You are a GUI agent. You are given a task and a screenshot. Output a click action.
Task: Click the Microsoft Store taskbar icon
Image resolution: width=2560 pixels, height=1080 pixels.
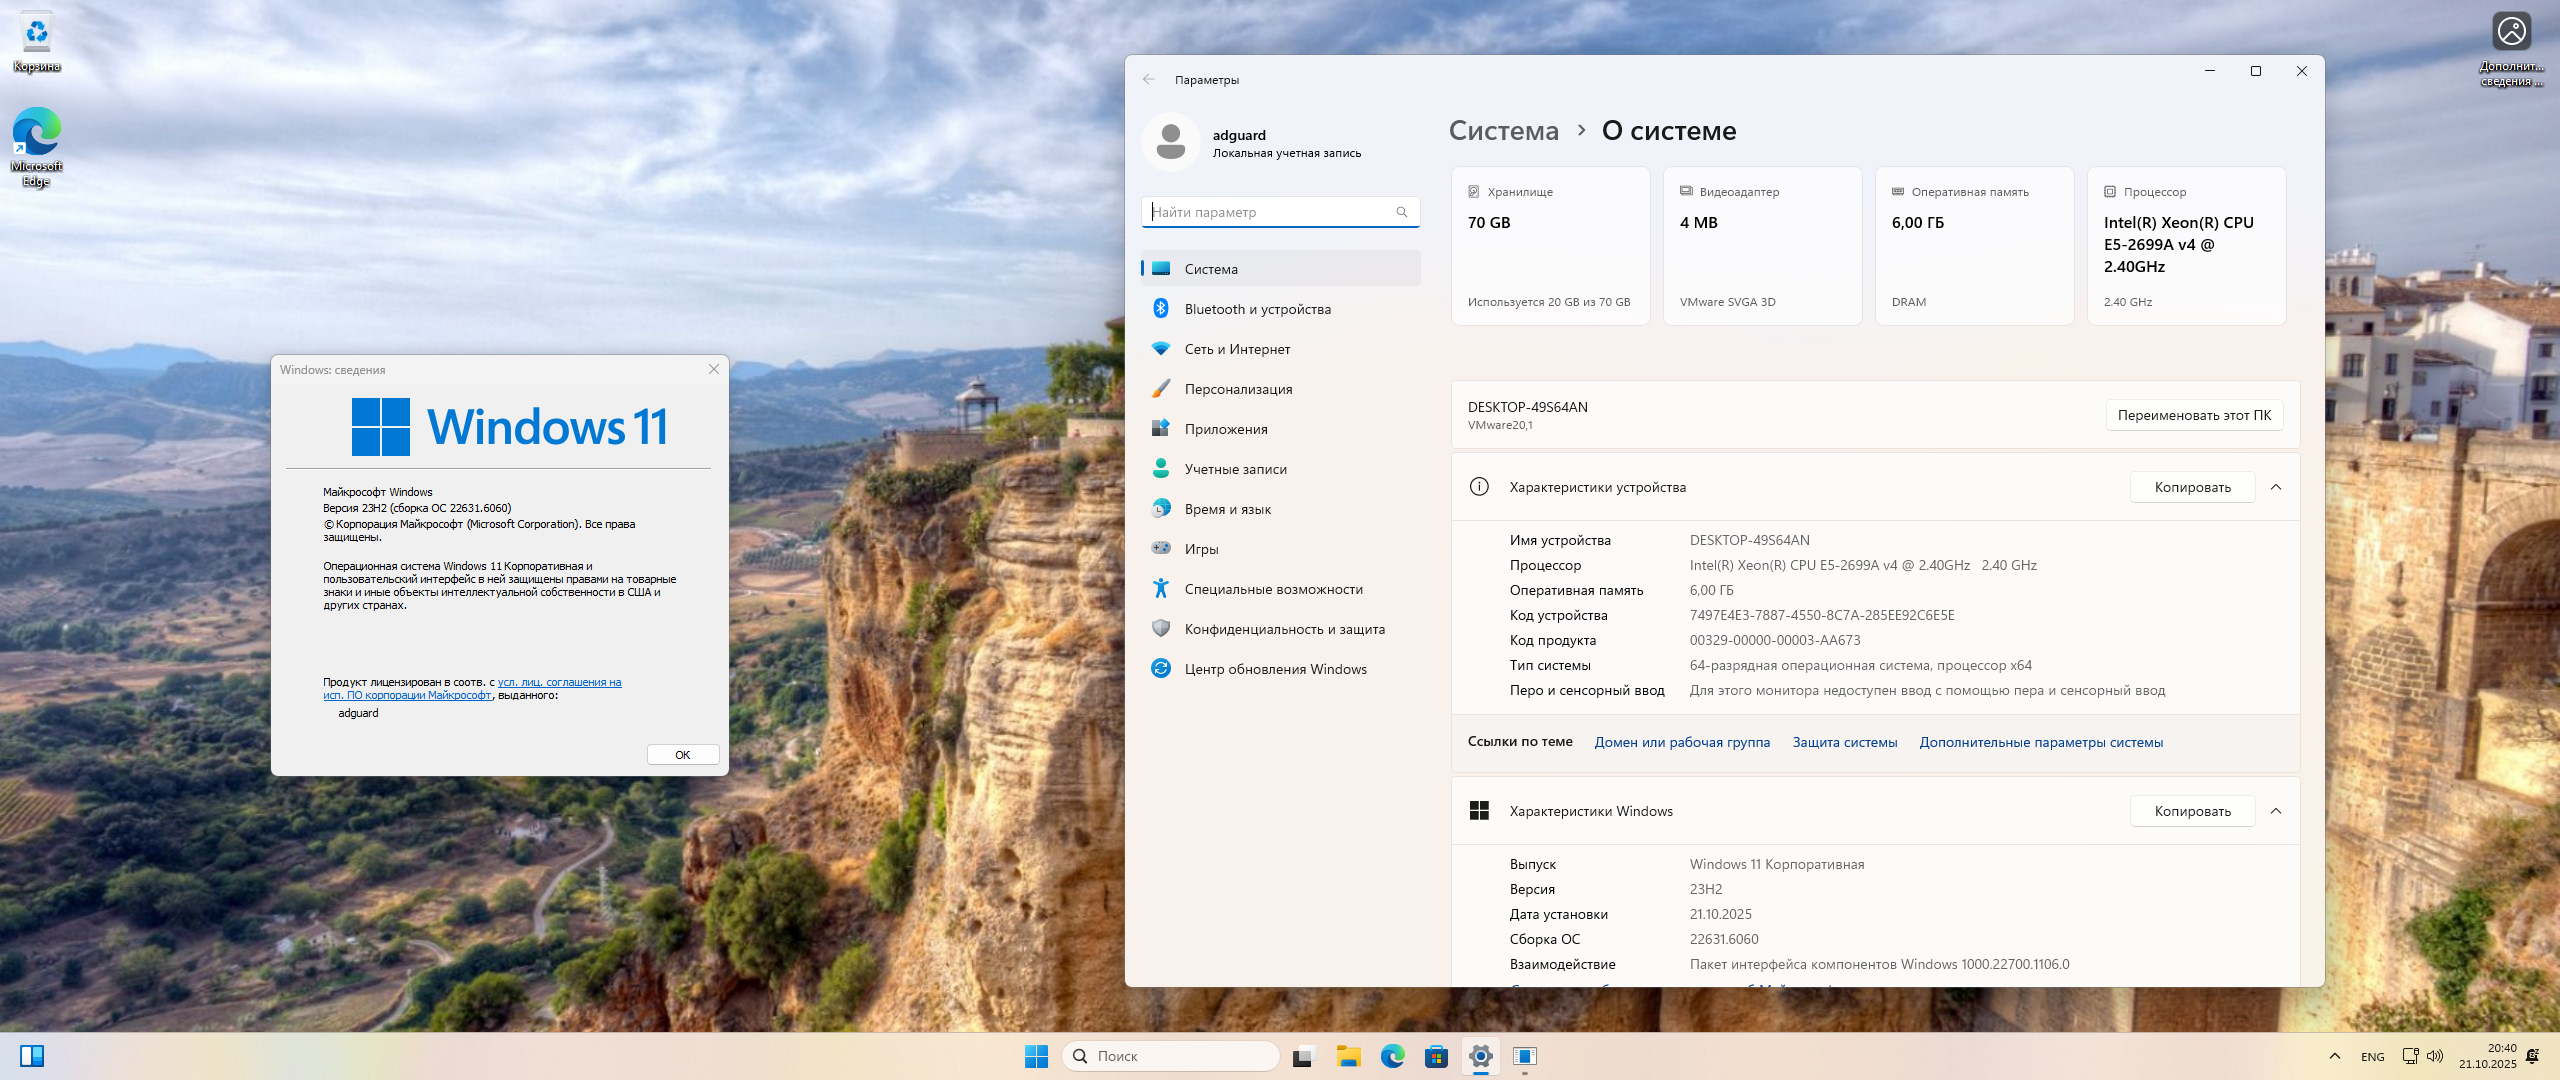[x=1436, y=1056]
